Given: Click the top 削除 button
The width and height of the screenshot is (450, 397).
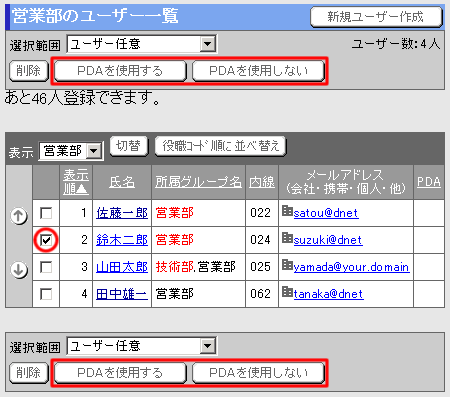Looking at the screenshot, I should 29,71.
